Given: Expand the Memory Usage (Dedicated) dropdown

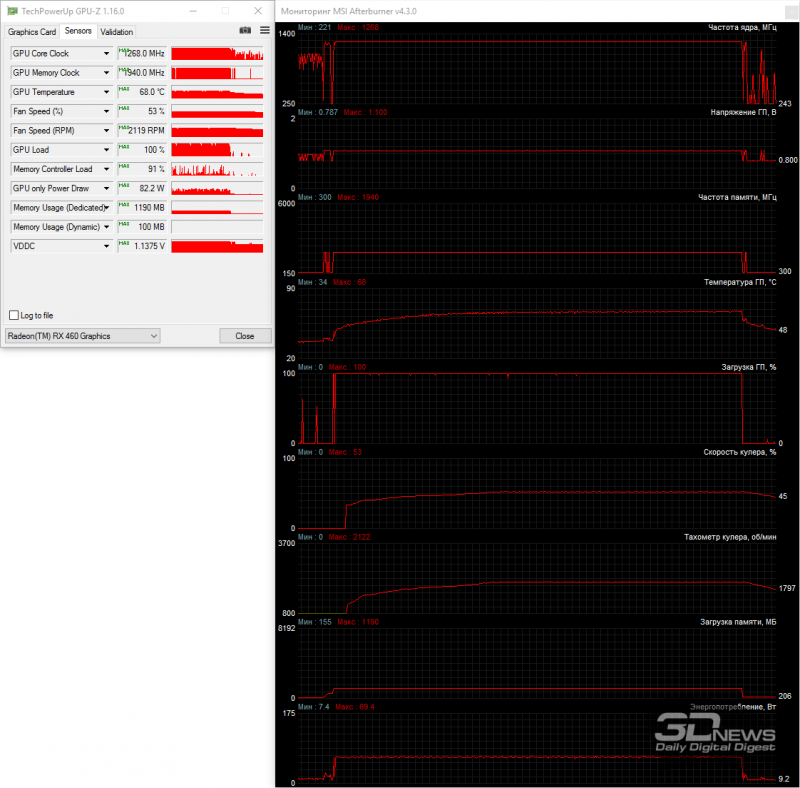Looking at the screenshot, I should point(106,208).
